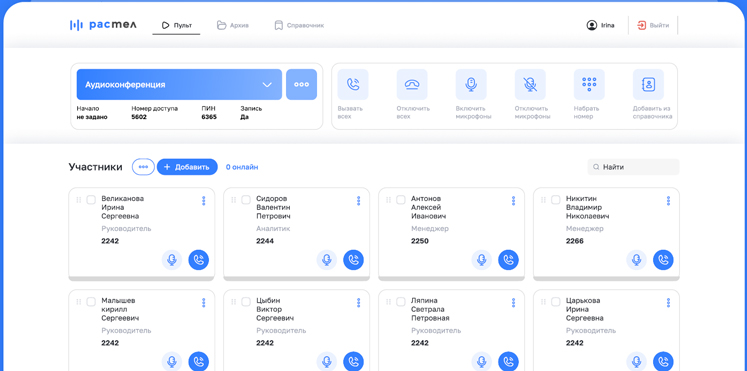Open the Набрать номер dial pad
Screen dimensions: 747x371
tap(589, 84)
